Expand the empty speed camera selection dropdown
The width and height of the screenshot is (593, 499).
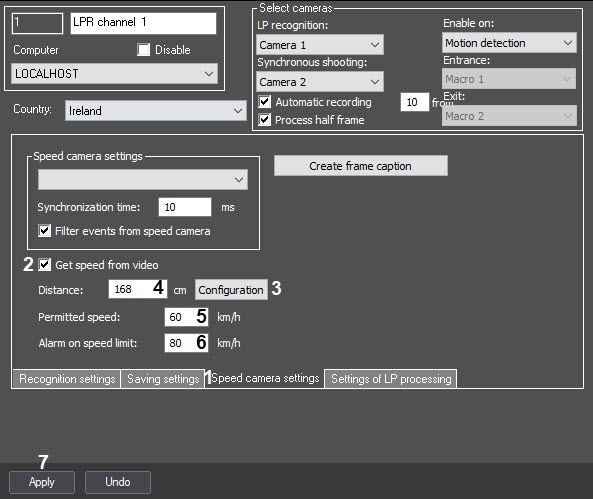click(143, 179)
